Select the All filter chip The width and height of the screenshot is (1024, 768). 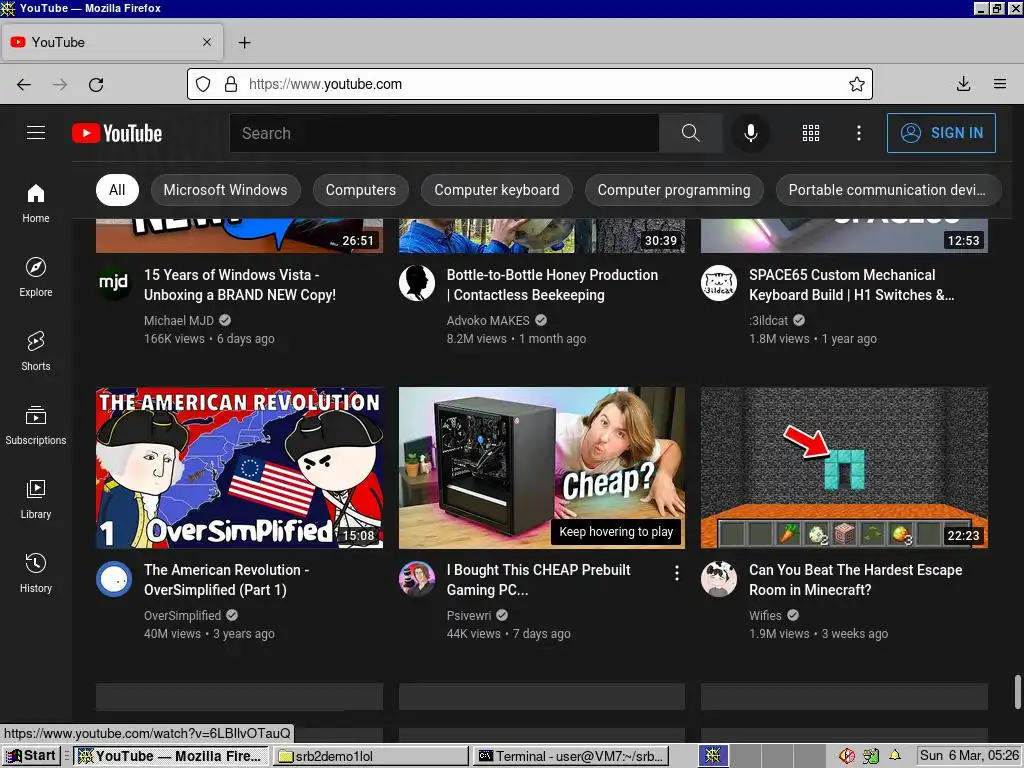tap(117, 190)
